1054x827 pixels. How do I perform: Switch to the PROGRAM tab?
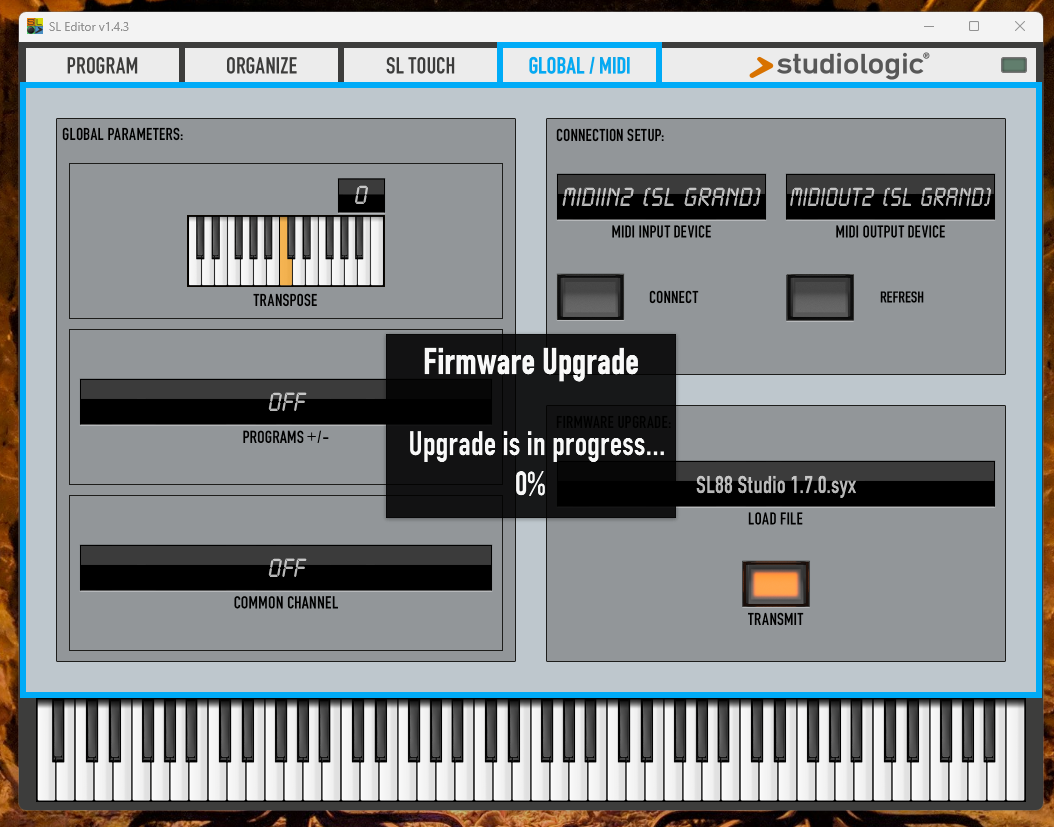(102, 65)
